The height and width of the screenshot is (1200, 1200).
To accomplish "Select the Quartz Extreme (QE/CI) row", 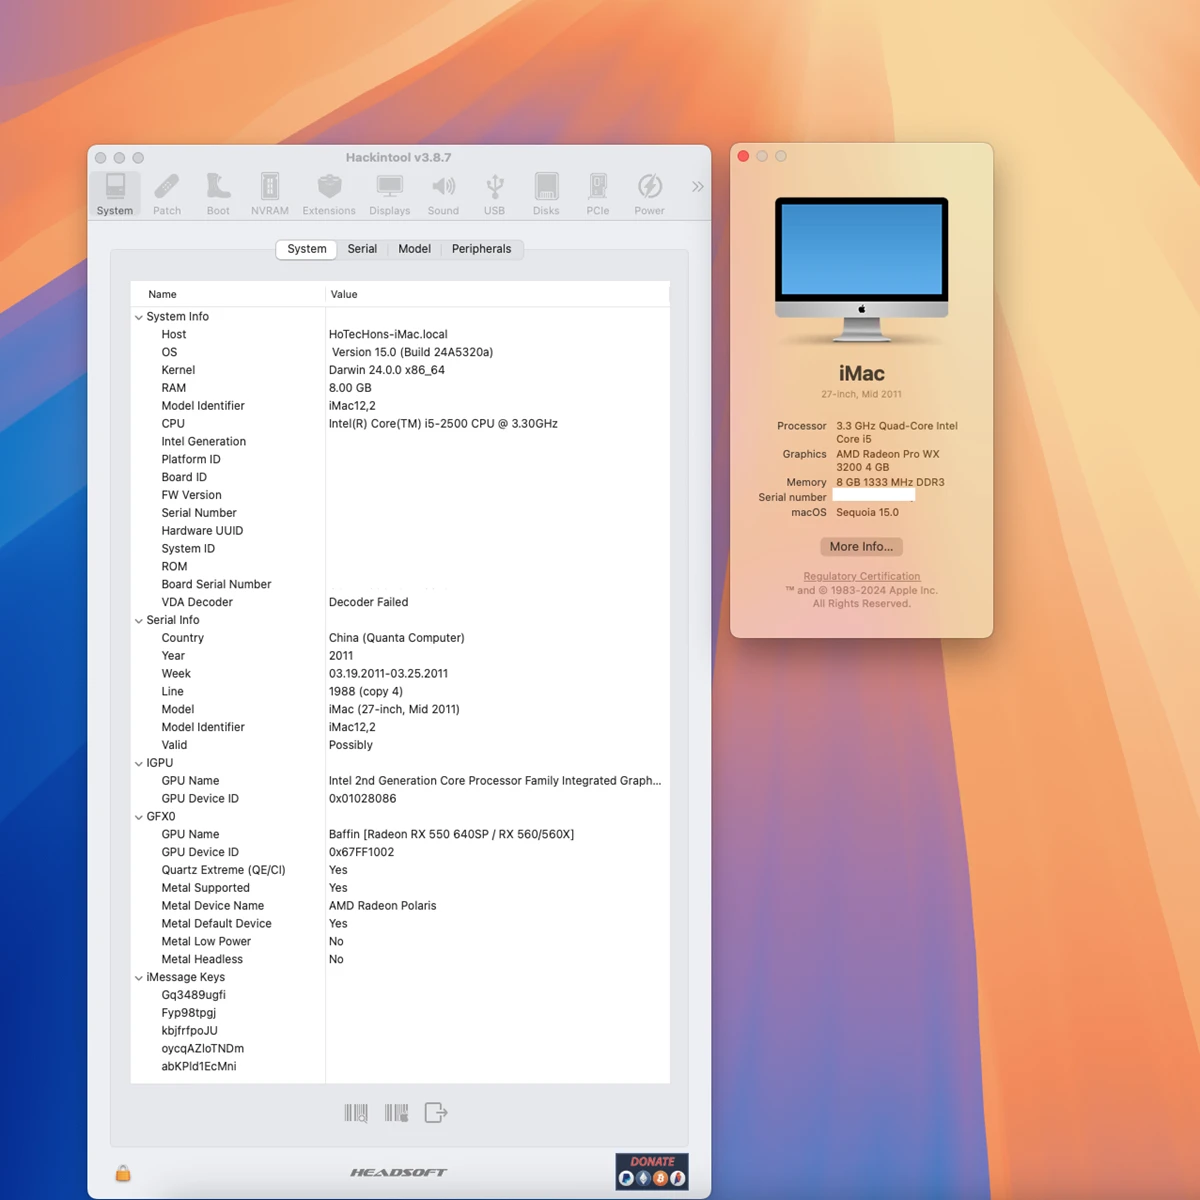I will click(400, 870).
